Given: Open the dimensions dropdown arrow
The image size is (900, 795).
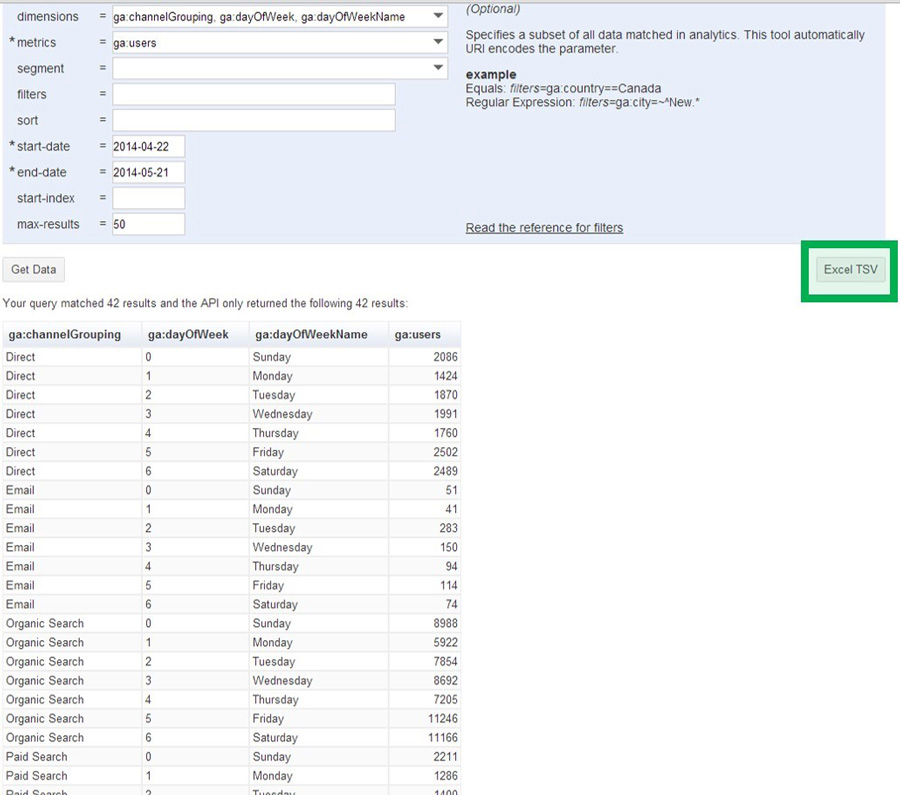Looking at the screenshot, I should point(438,16).
